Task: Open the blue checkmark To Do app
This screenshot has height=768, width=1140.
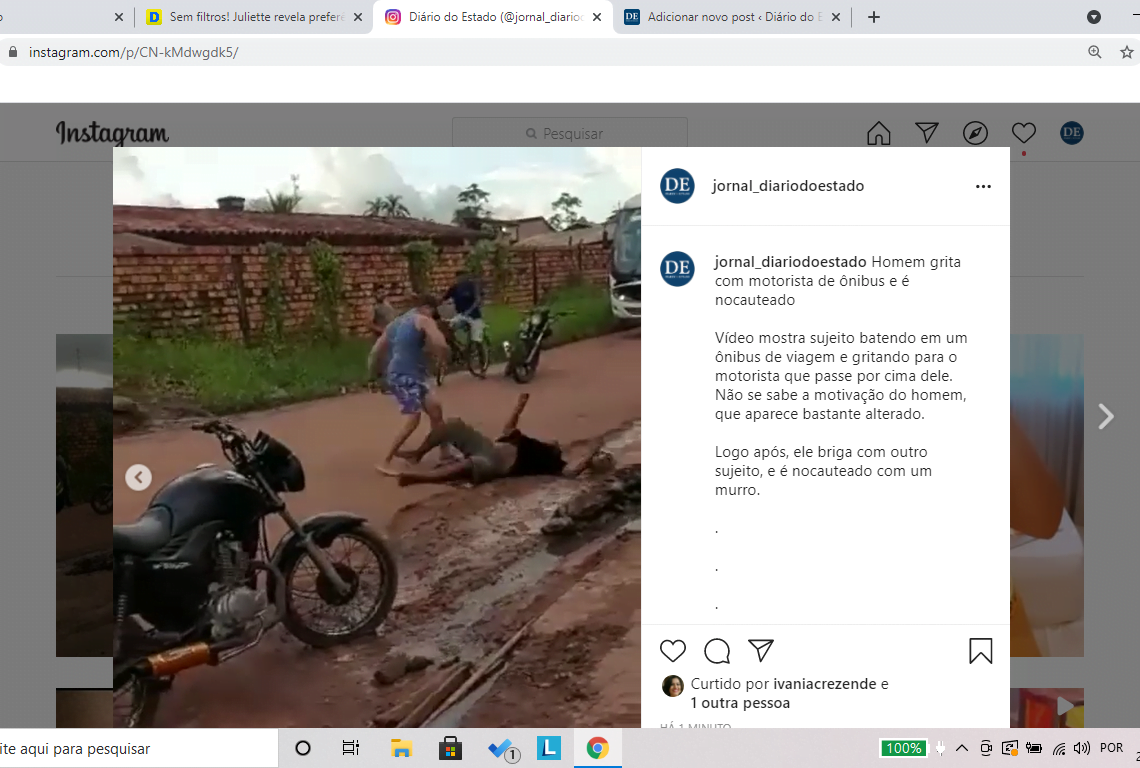Action: [x=502, y=749]
